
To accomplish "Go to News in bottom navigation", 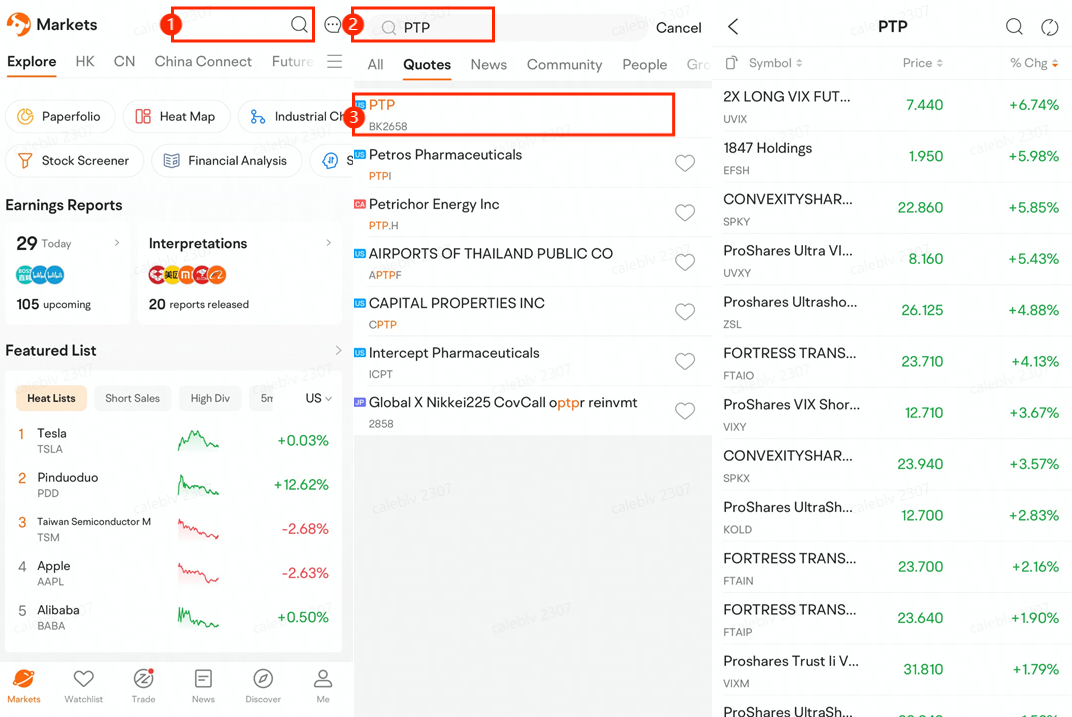I will click(x=203, y=686).
